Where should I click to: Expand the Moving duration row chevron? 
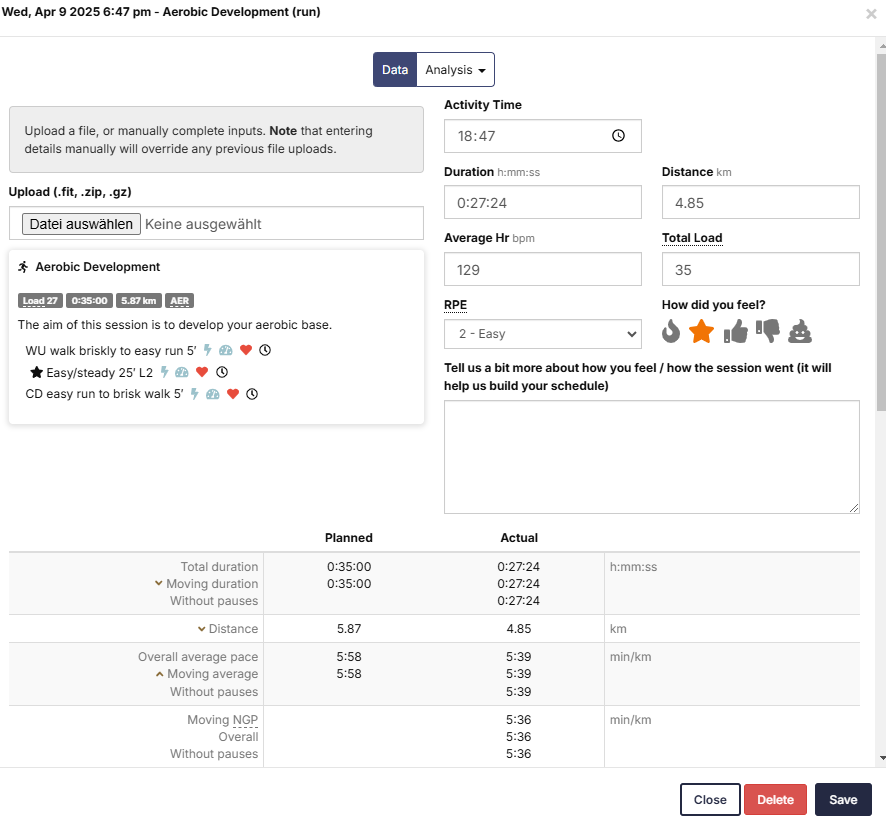158,584
